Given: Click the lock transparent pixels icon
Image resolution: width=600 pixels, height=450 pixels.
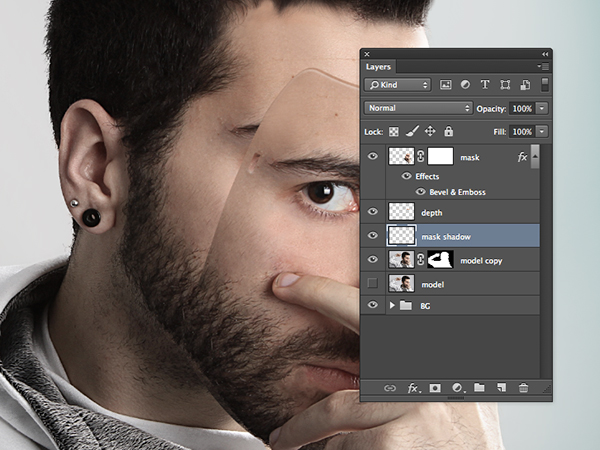Looking at the screenshot, I should [x=393, y=131].
